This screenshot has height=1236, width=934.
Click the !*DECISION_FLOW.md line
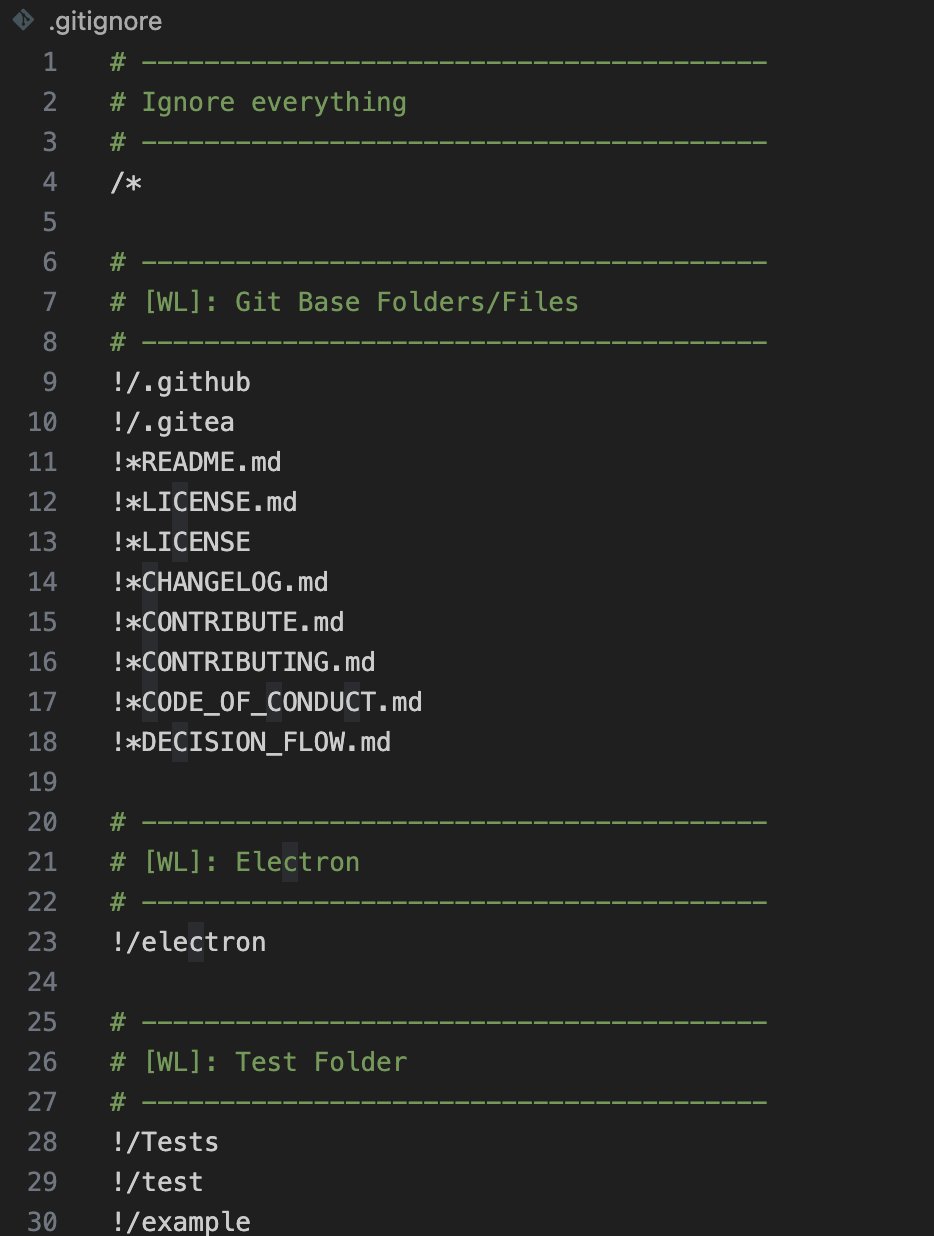tap(251, 742)
